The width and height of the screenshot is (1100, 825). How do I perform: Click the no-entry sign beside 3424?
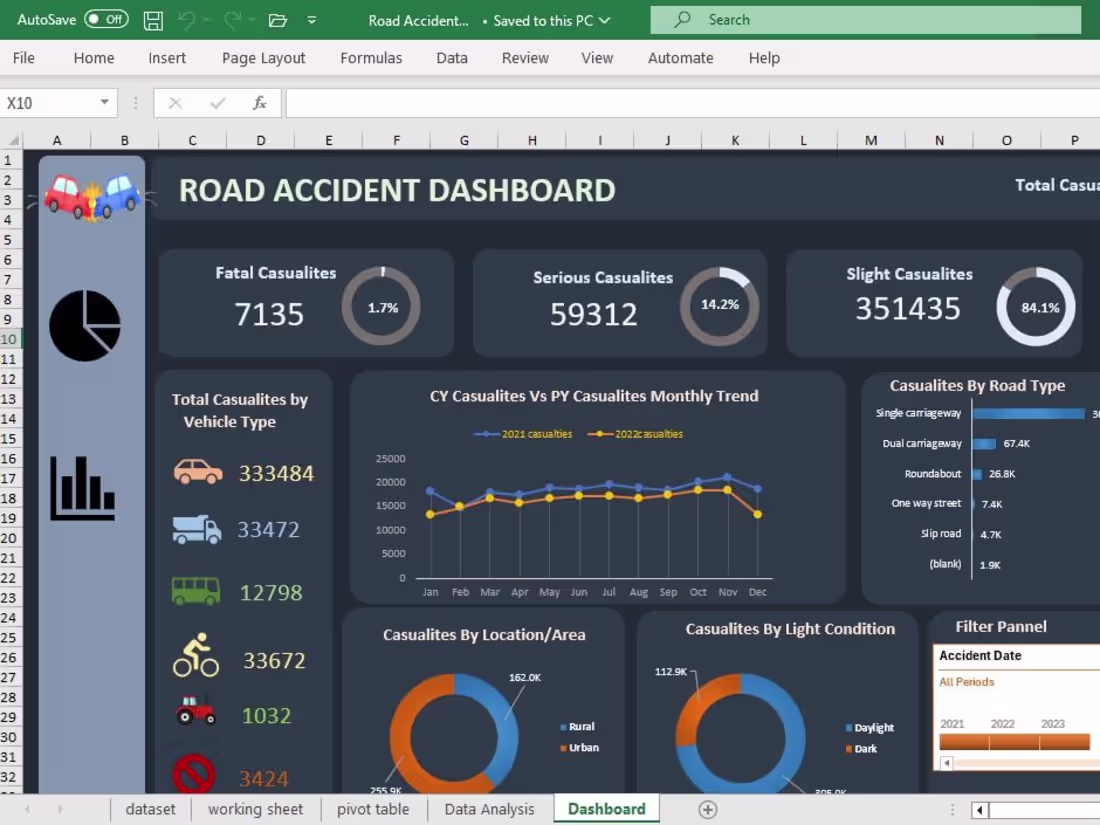point(194,771)
